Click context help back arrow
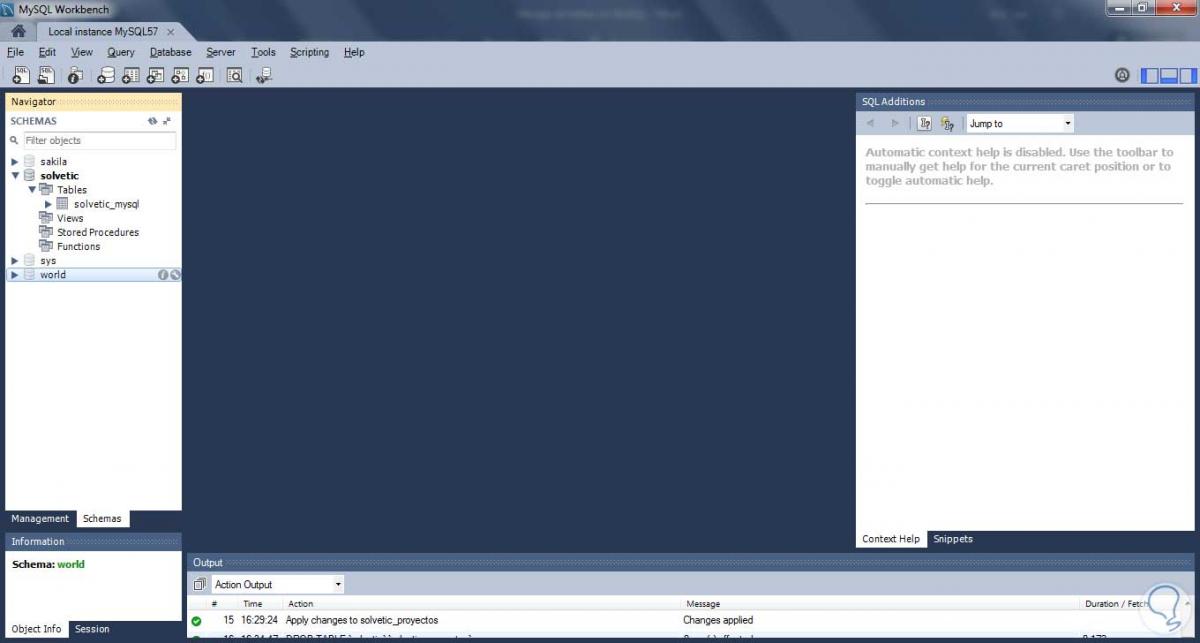 point(870,123)
